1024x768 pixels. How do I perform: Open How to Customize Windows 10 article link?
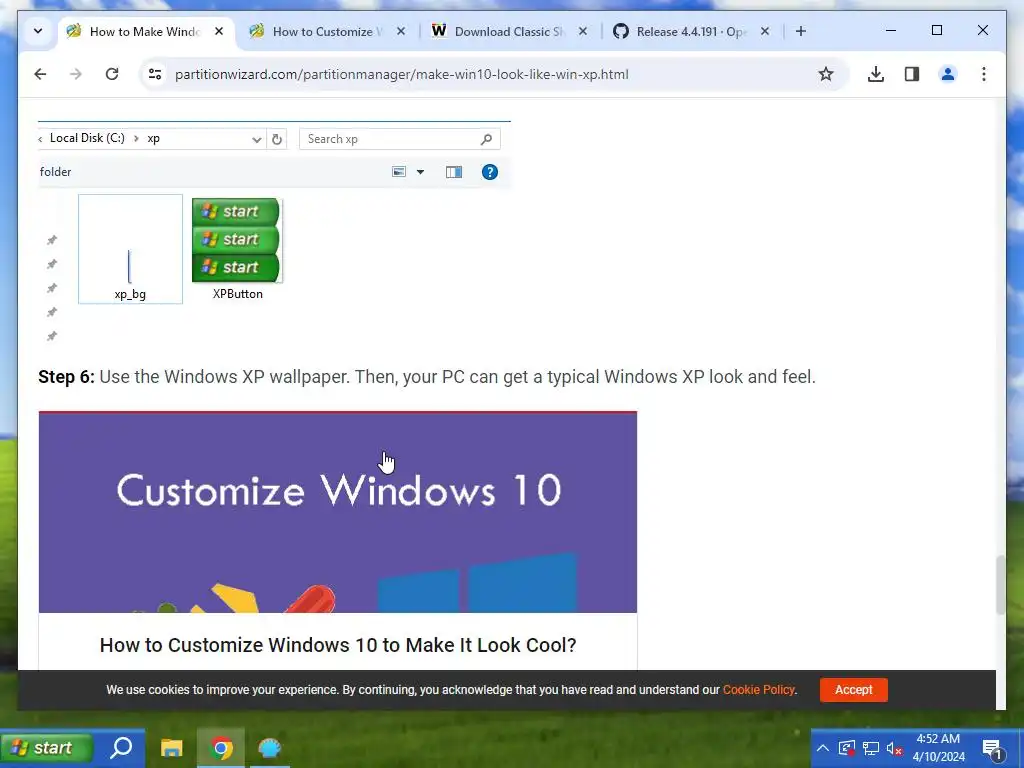pos(338,645)
